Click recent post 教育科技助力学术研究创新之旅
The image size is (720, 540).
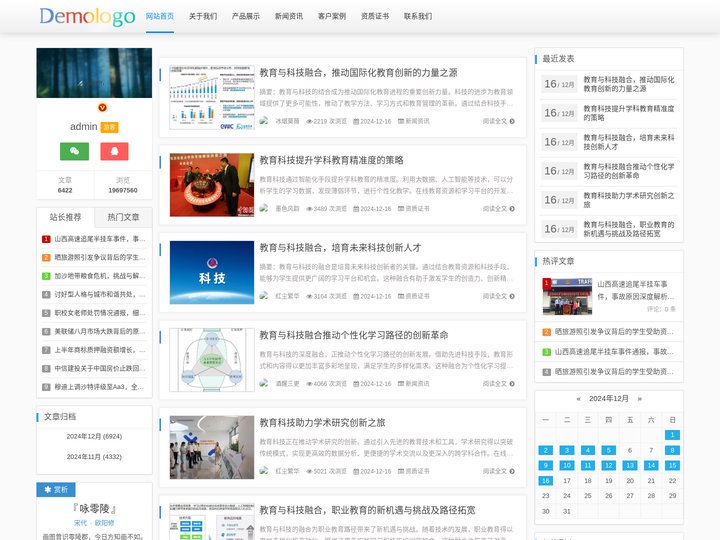[629, 200]
